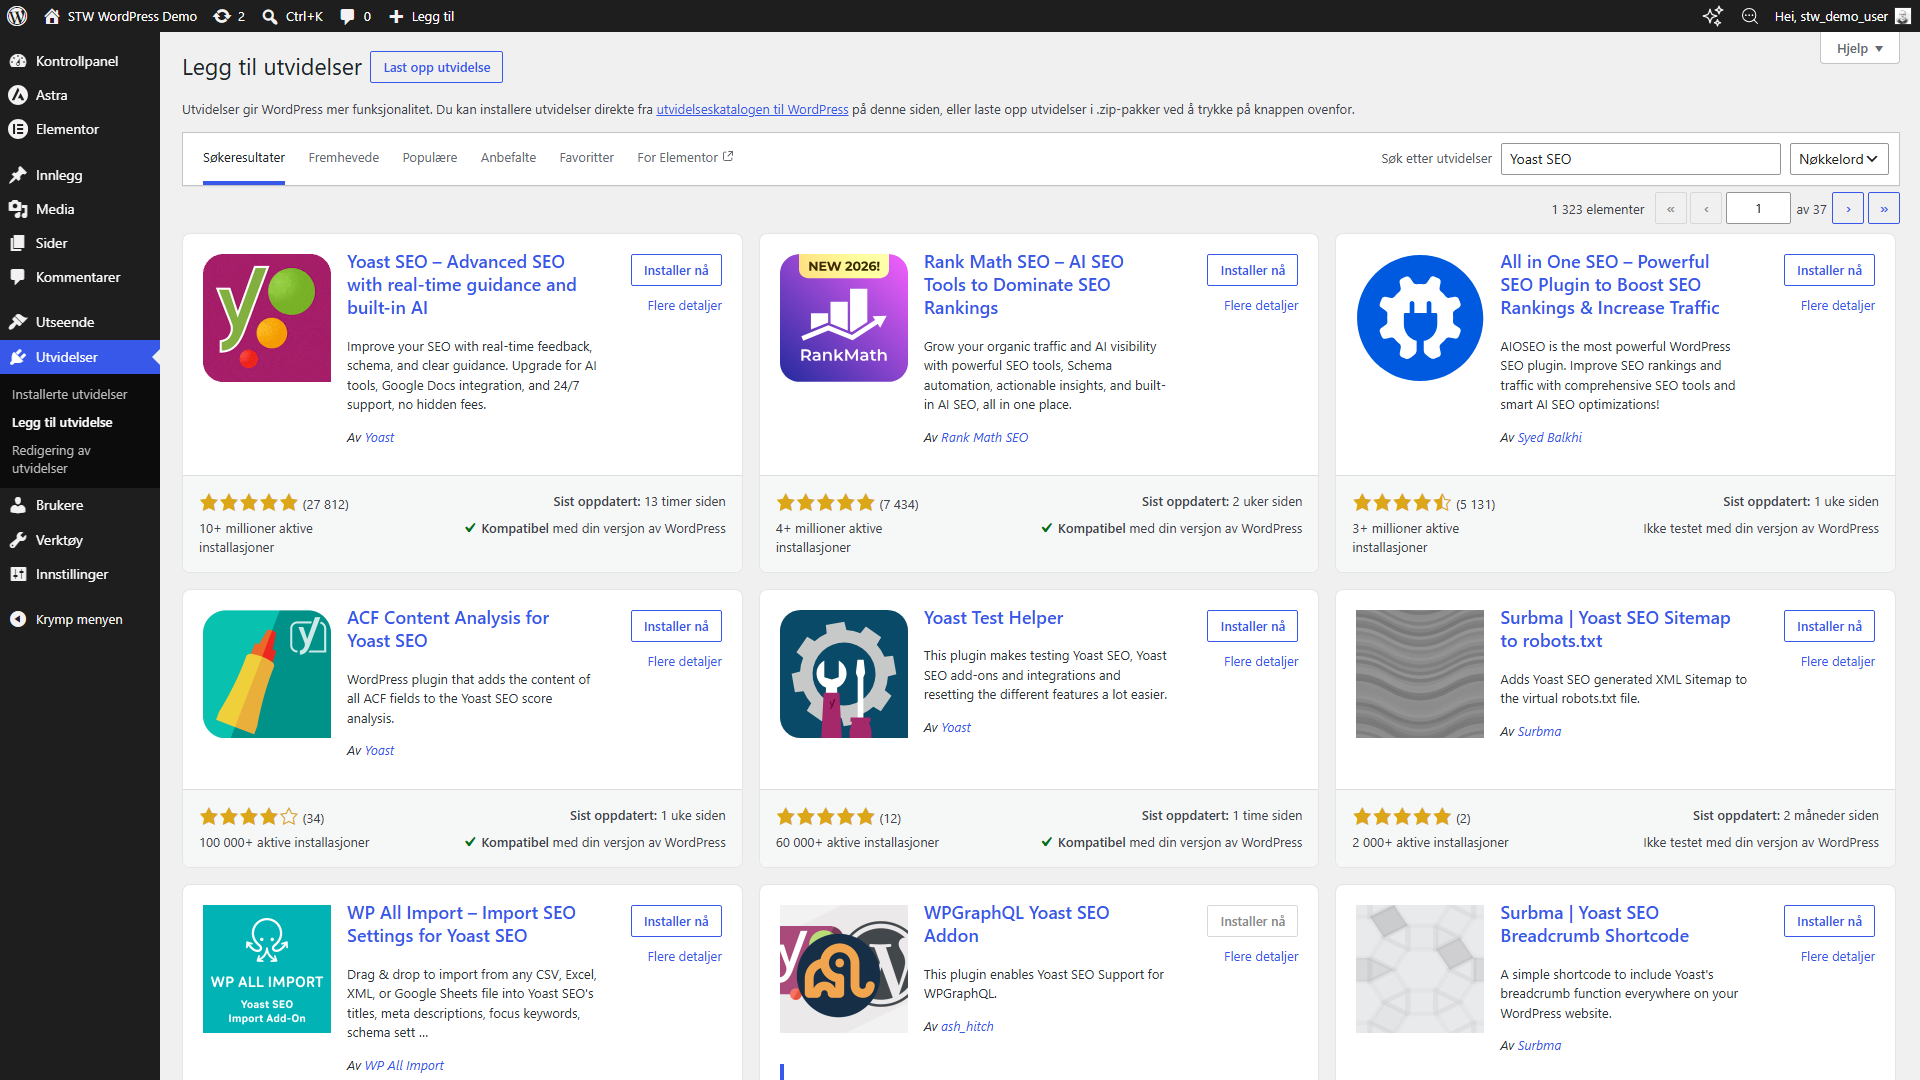This screenshot has width=1920, height=1080.
Task: Open For Elementor external tab
Action: click(685, 158)
